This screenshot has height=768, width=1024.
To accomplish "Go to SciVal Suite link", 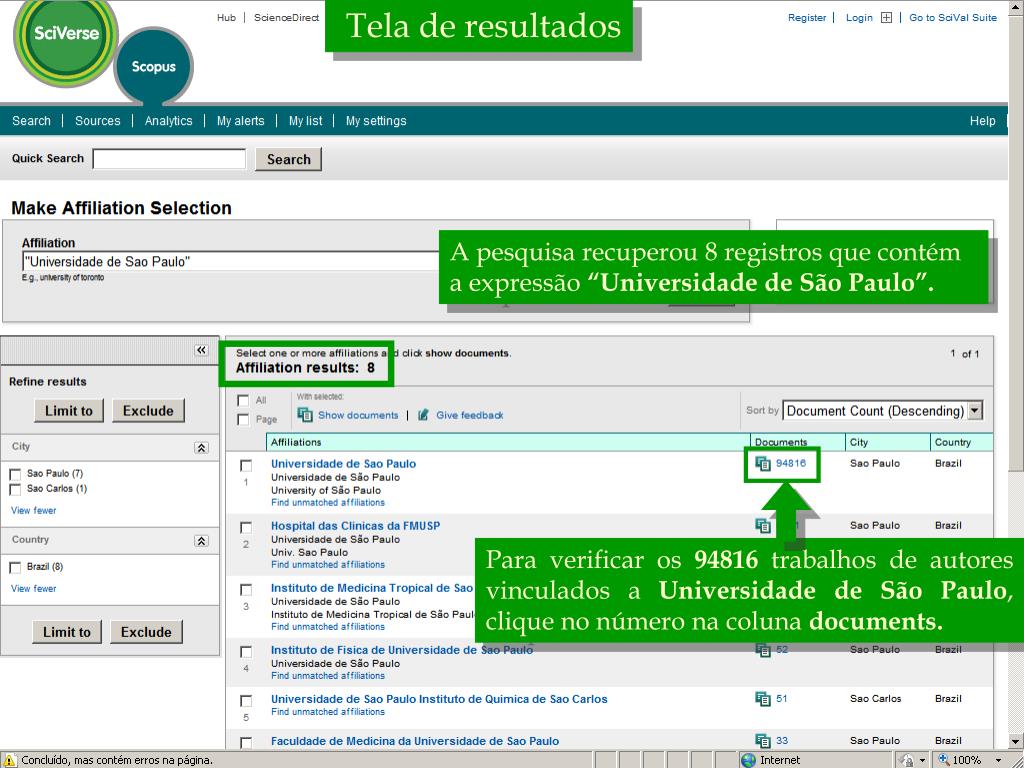I will (x=953, y=18).
